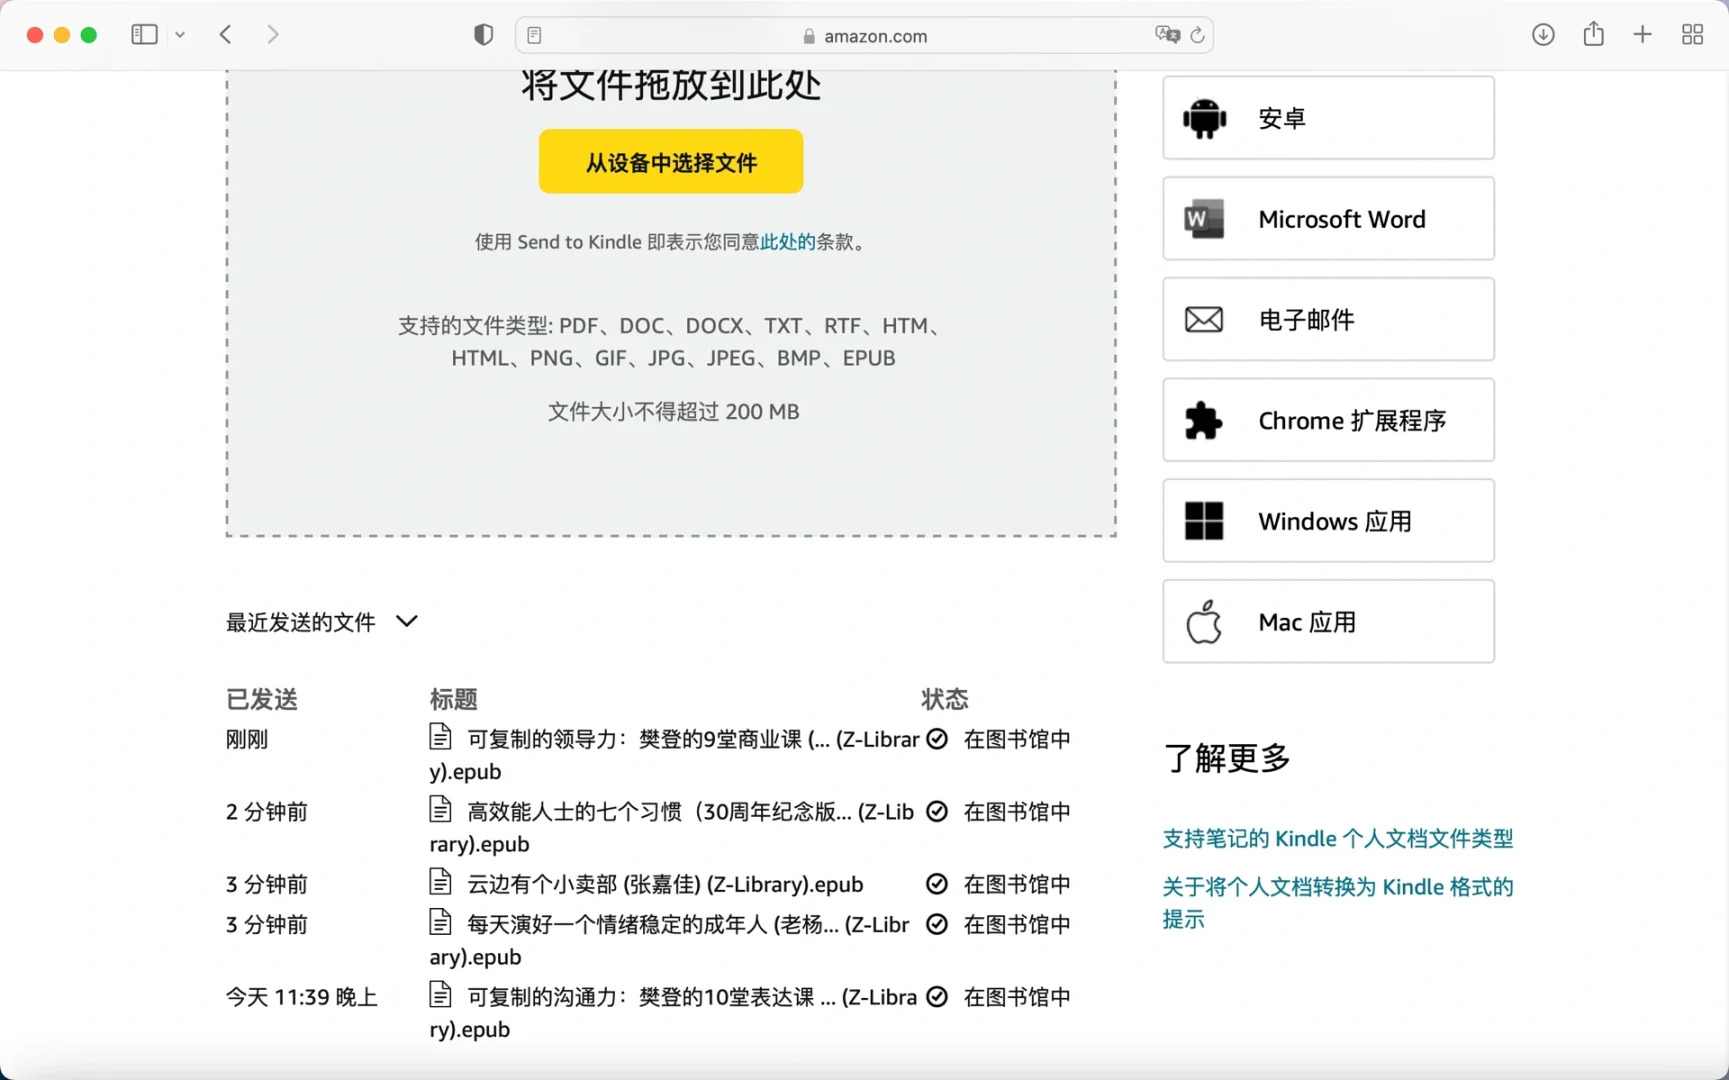Open the privacy report shield icon

tap(484, 35)
